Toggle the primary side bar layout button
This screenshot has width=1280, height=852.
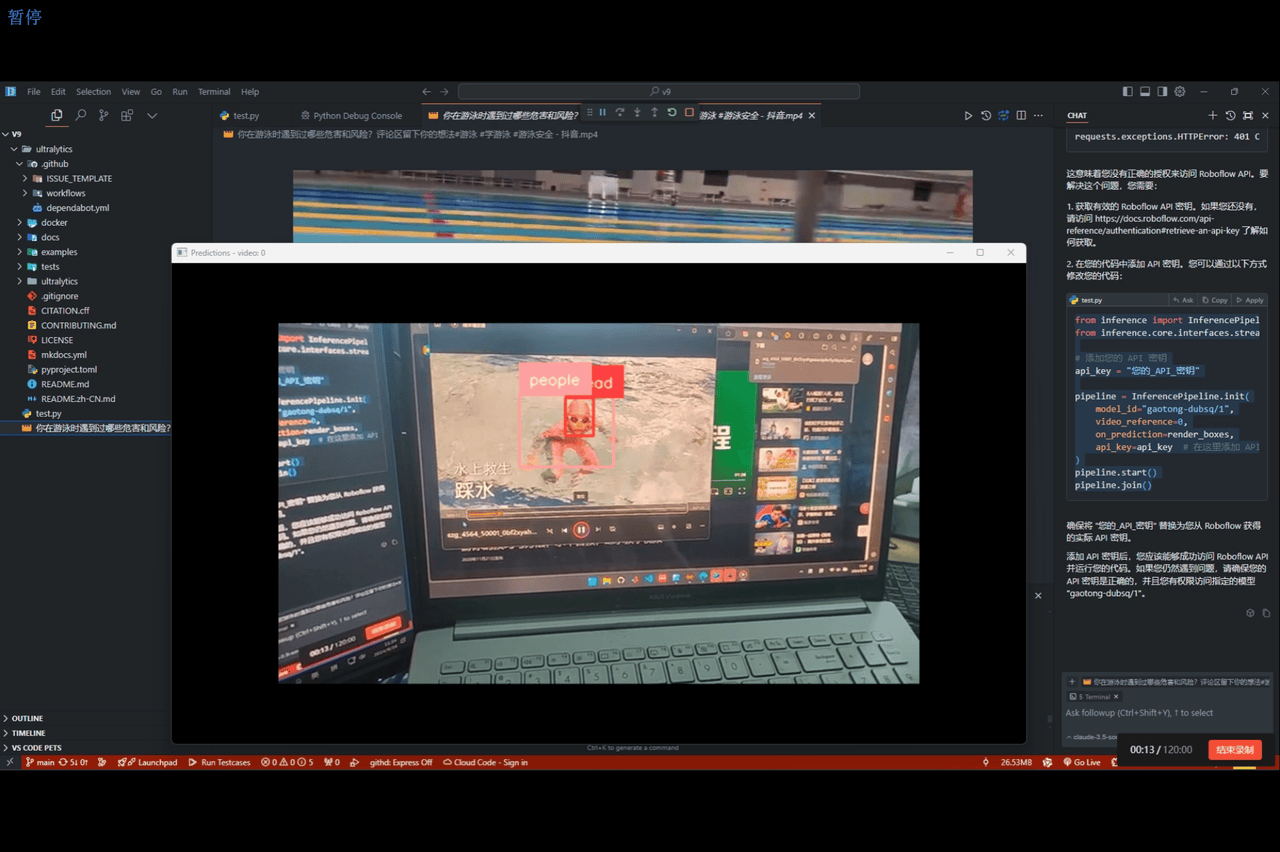pyautogui.click(x=1128, y=92)
